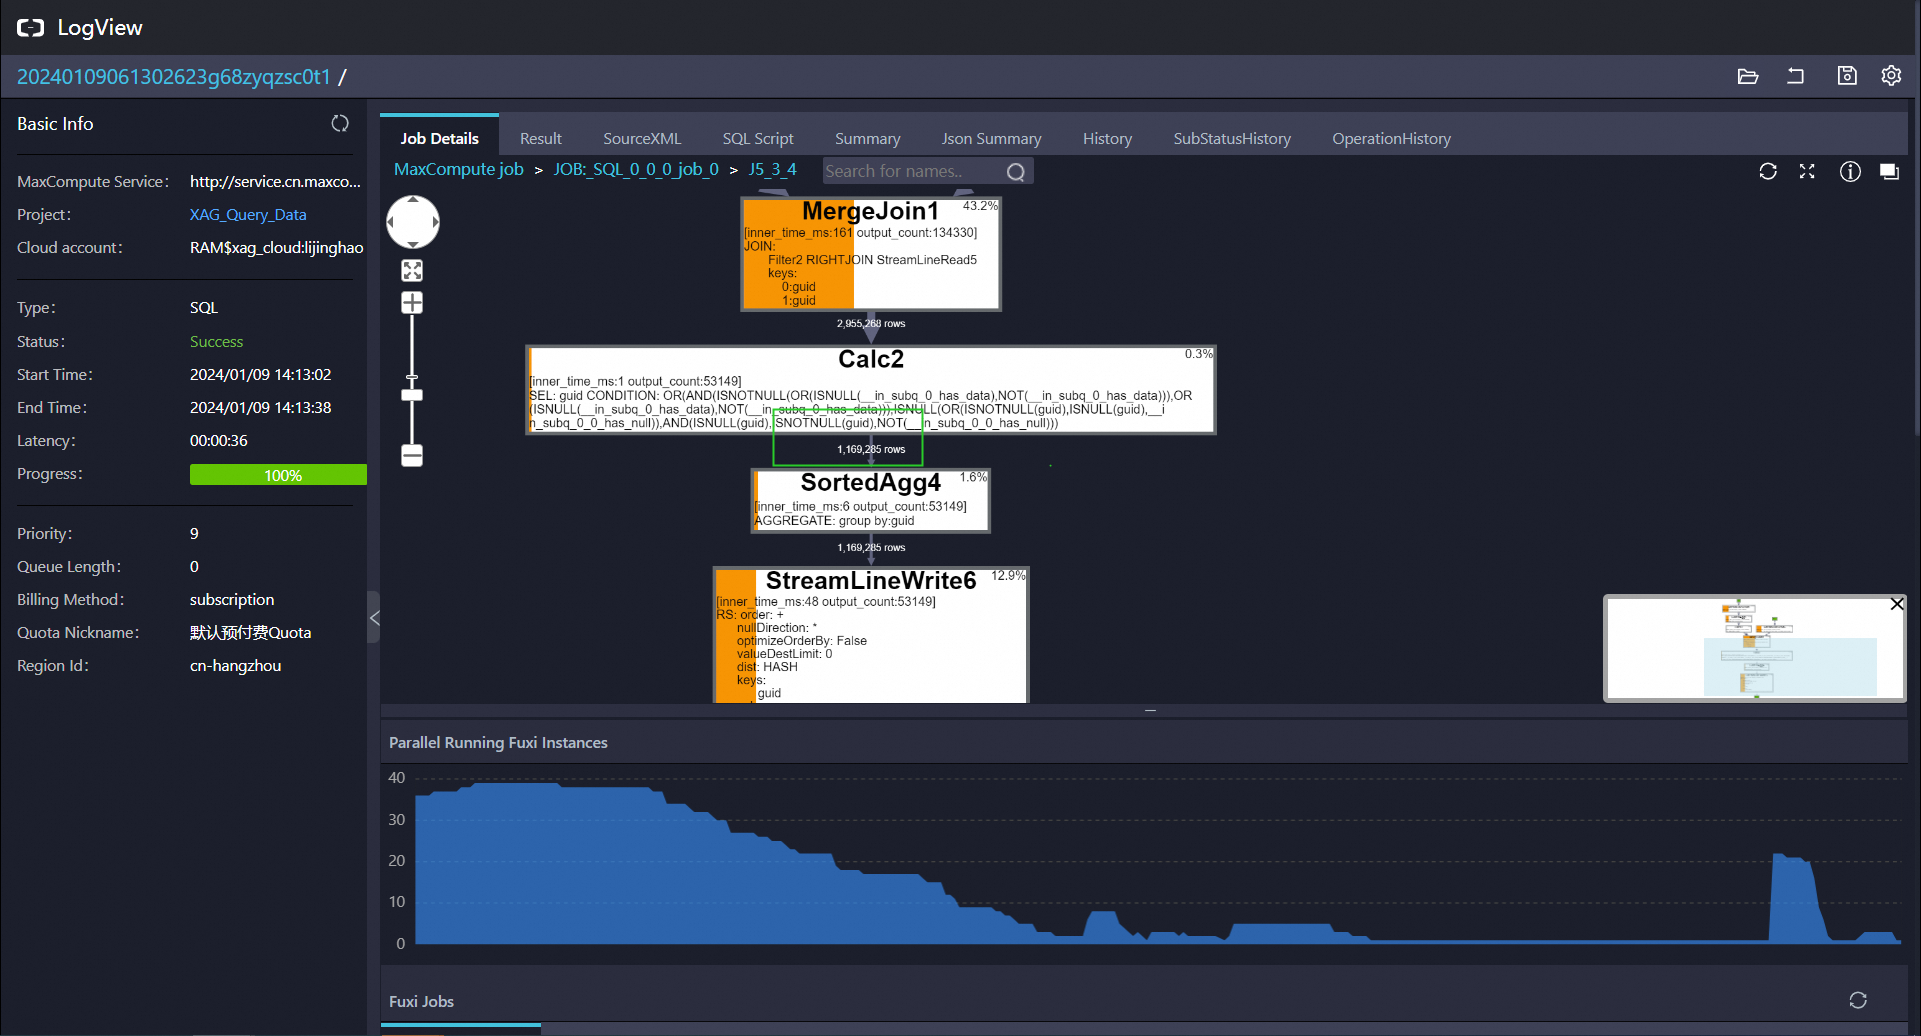Switch to the History tab
Image resolution: width=1921 pixels, height=1036 pixels.
coord(1107,138)
